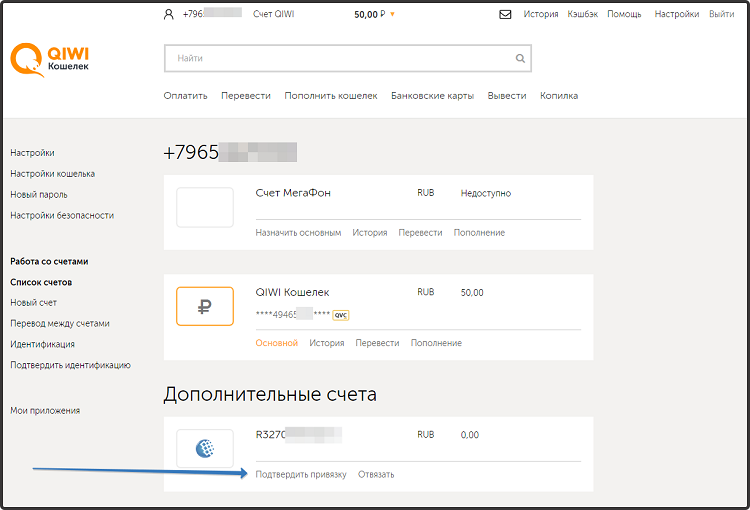Open История for QIWI Кошелек account
This screenshot has height=510, width=750.
point(327,343)
